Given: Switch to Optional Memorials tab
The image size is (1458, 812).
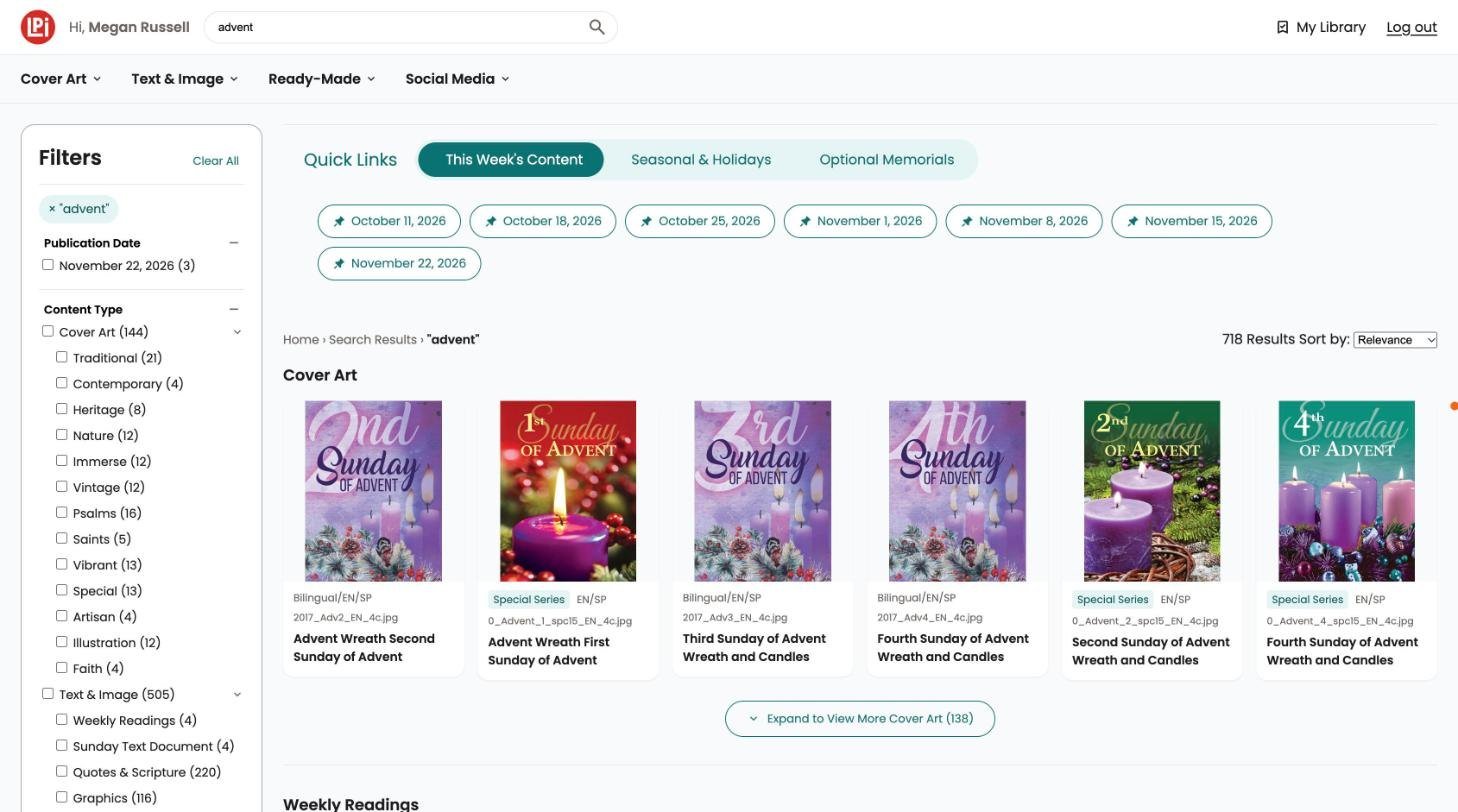Looking at the screenshot, I should click(887, 160).
